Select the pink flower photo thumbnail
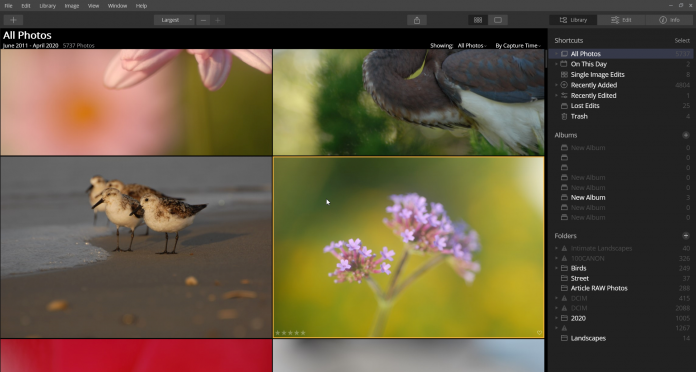Viewport: 696px width, 372px height. pyautogui.click(x=136, y=102)
